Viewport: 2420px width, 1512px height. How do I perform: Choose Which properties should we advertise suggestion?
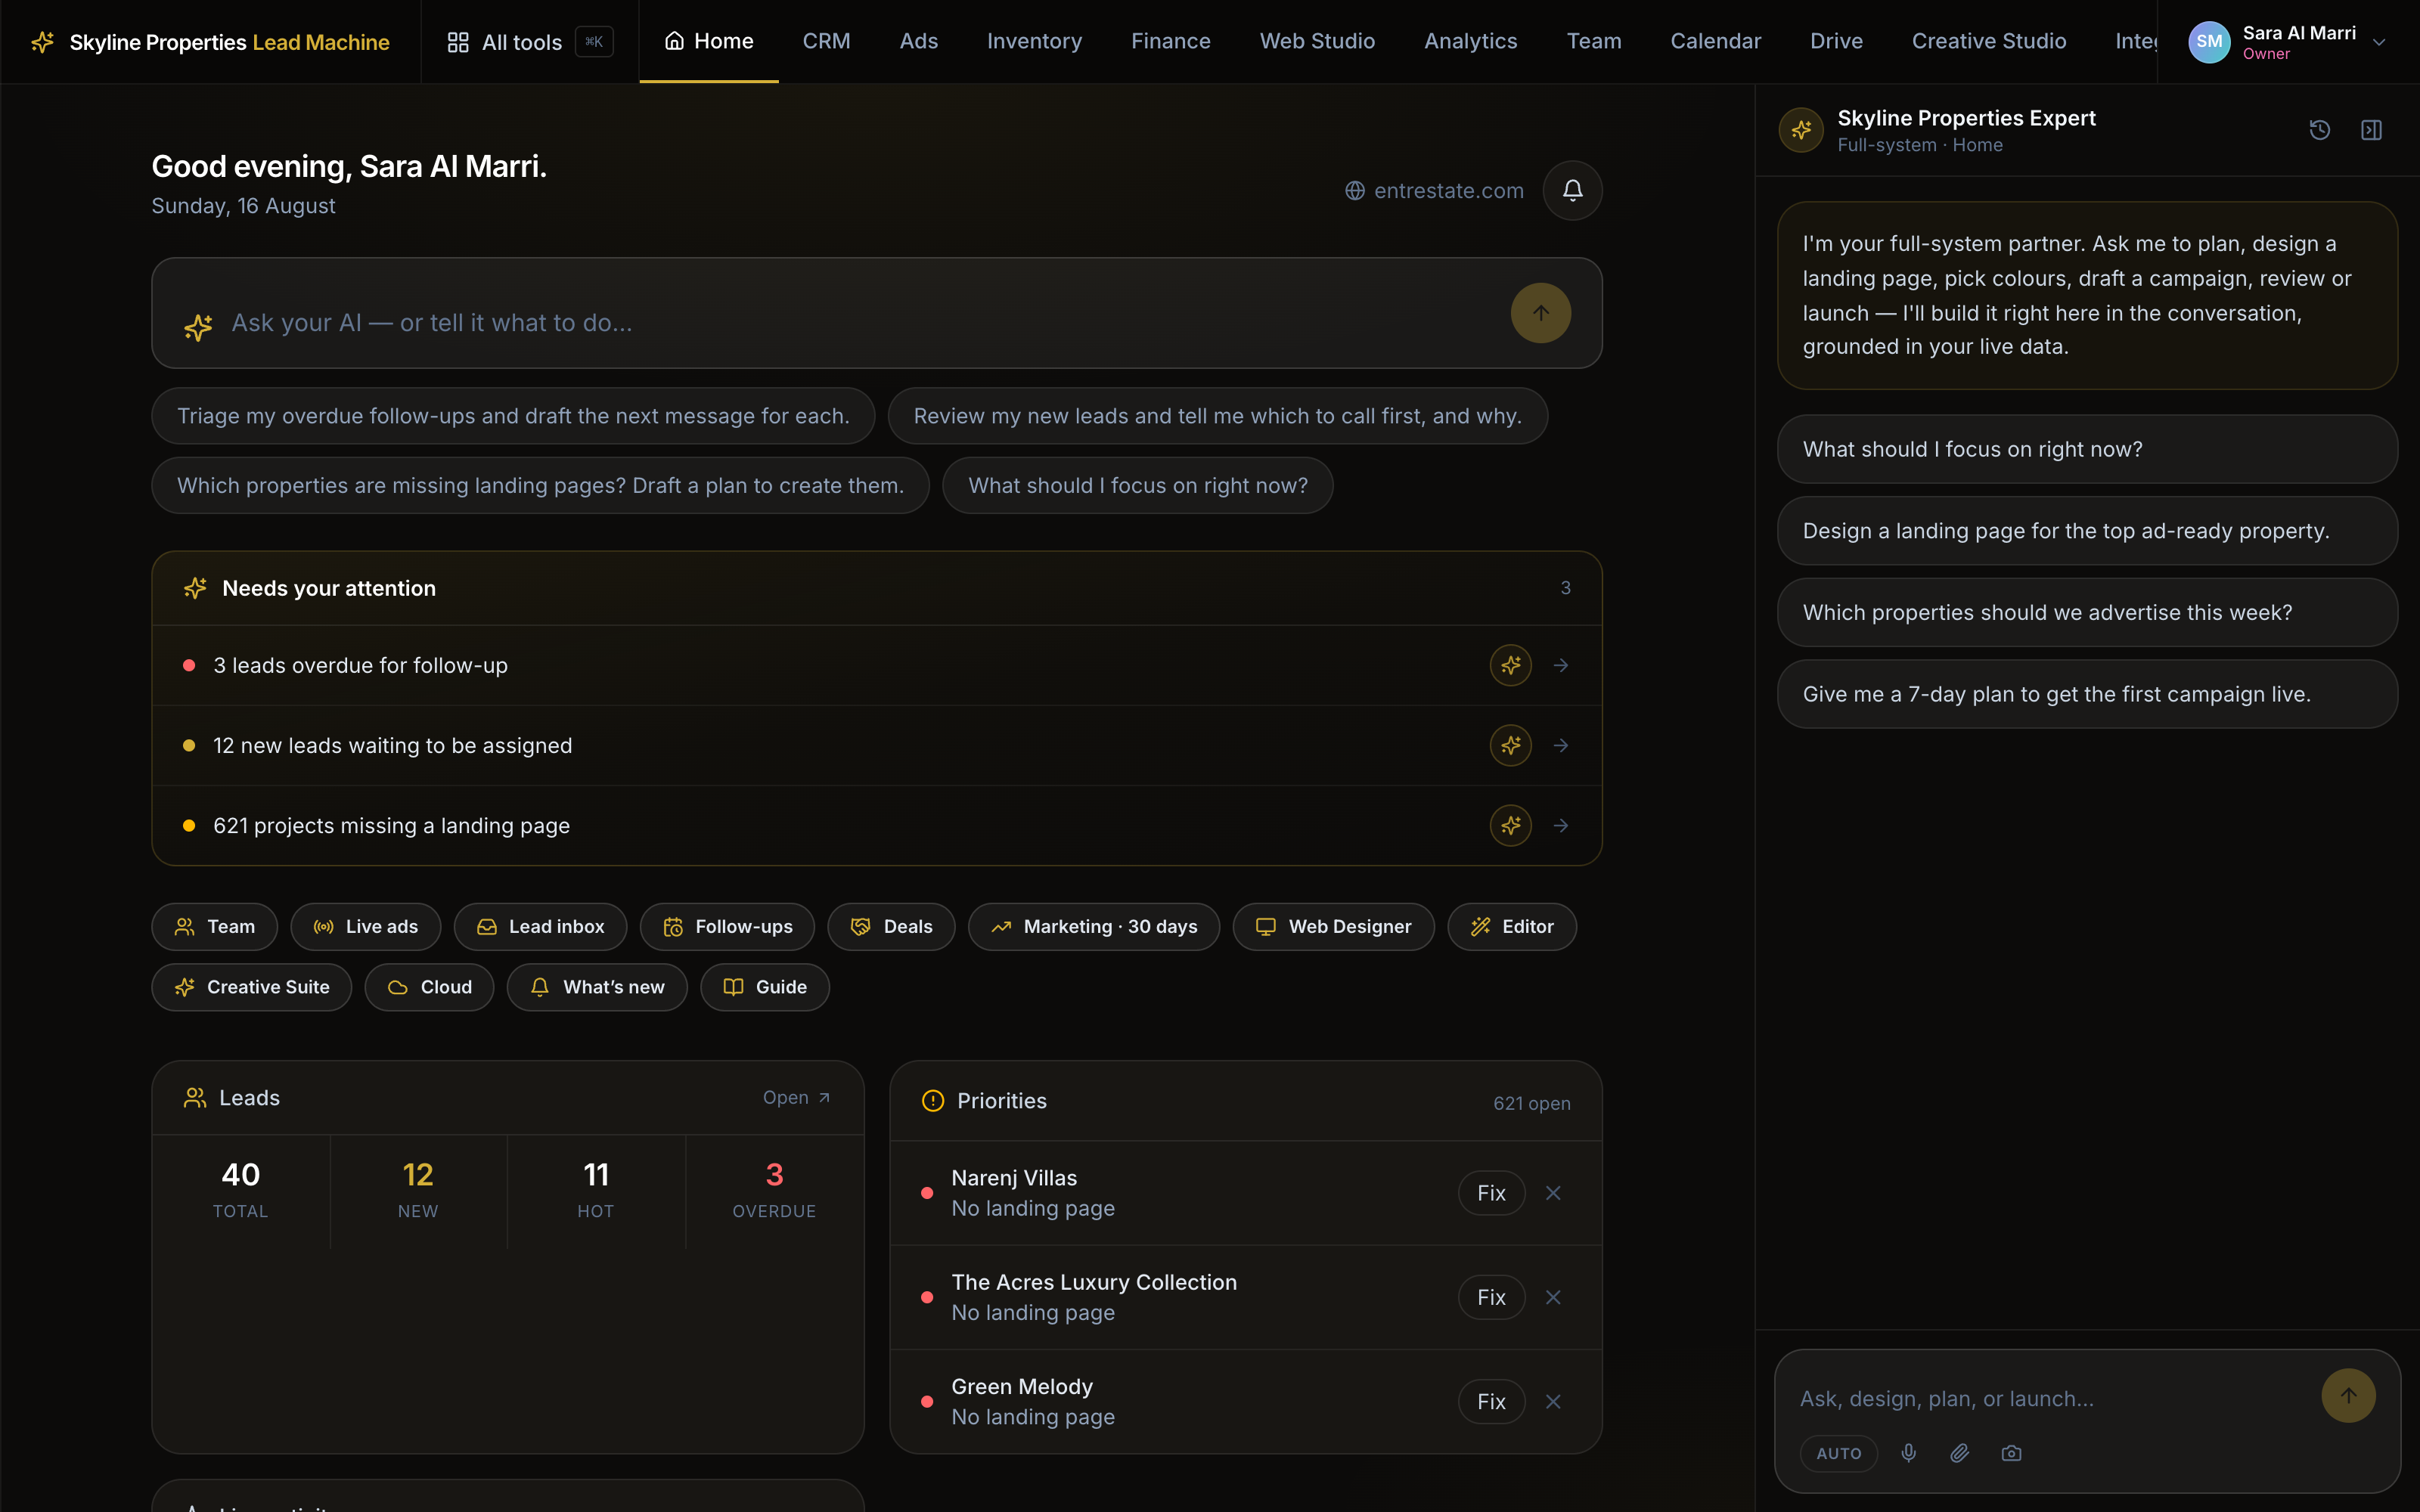pyautogui.click(x=2087, y=613)
